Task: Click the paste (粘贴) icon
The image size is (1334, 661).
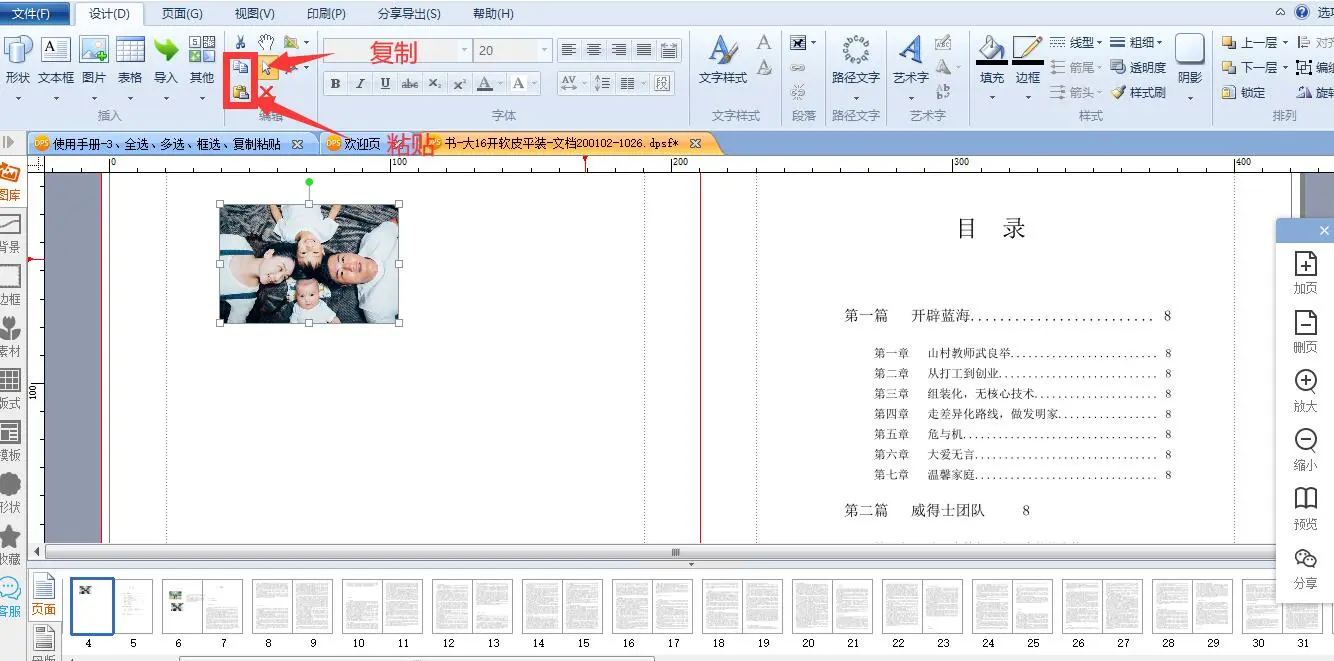Action: pos(241,93)
